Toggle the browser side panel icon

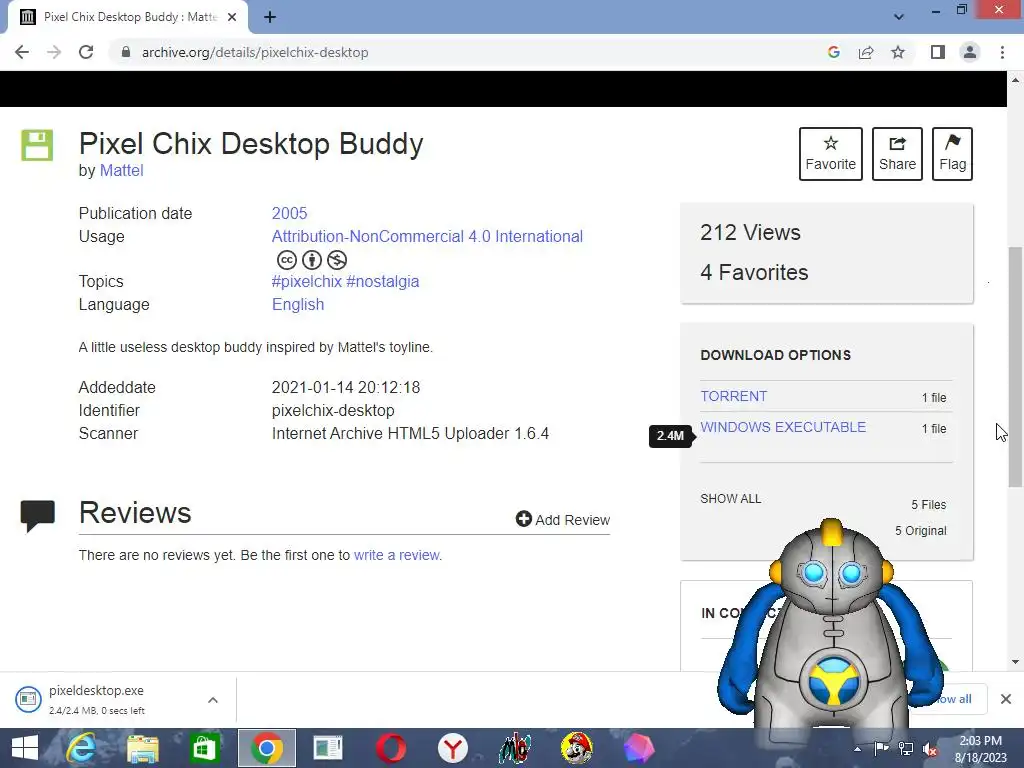(x=938, y=52)
